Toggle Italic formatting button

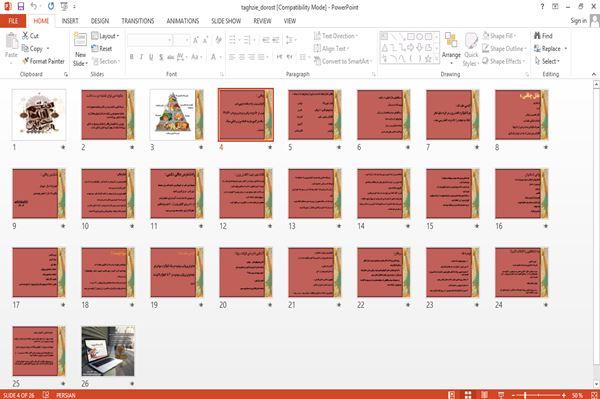(x=141, y=57)
